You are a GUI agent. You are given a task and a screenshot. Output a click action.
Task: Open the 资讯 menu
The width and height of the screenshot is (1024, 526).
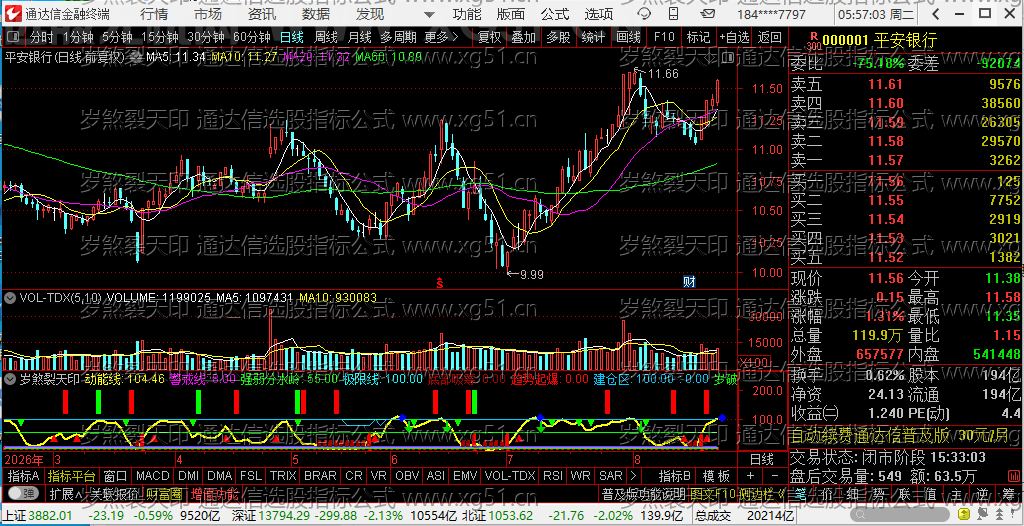click(262, 14)
